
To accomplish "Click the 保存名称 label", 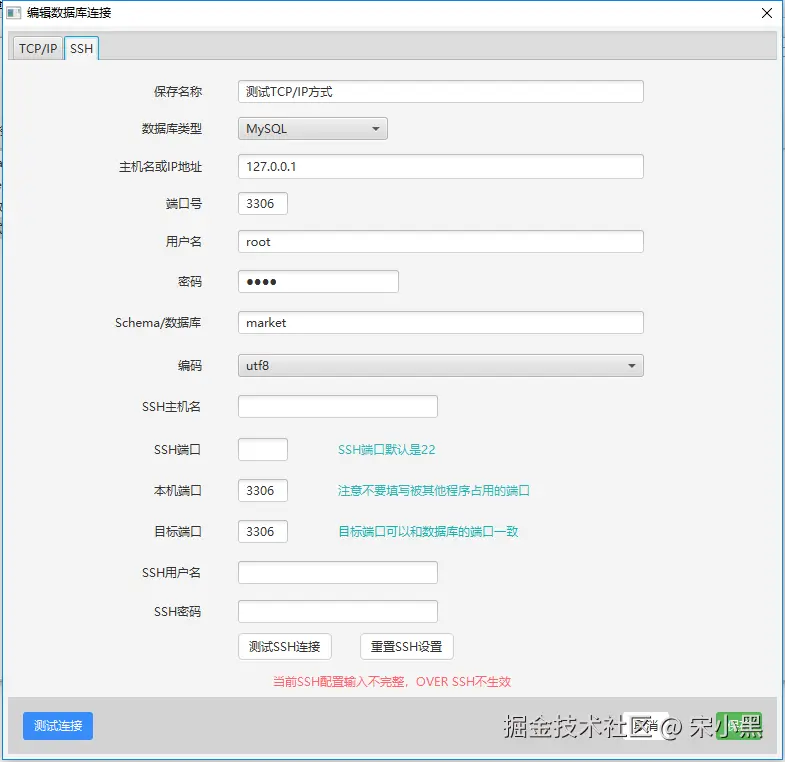I will pyautogui.click(x=178, y=92).
